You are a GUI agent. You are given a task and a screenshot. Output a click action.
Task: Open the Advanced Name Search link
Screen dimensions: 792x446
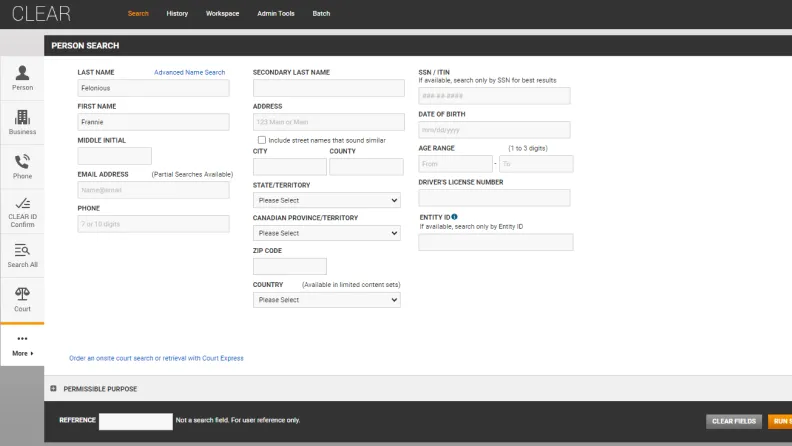point(189,72)
